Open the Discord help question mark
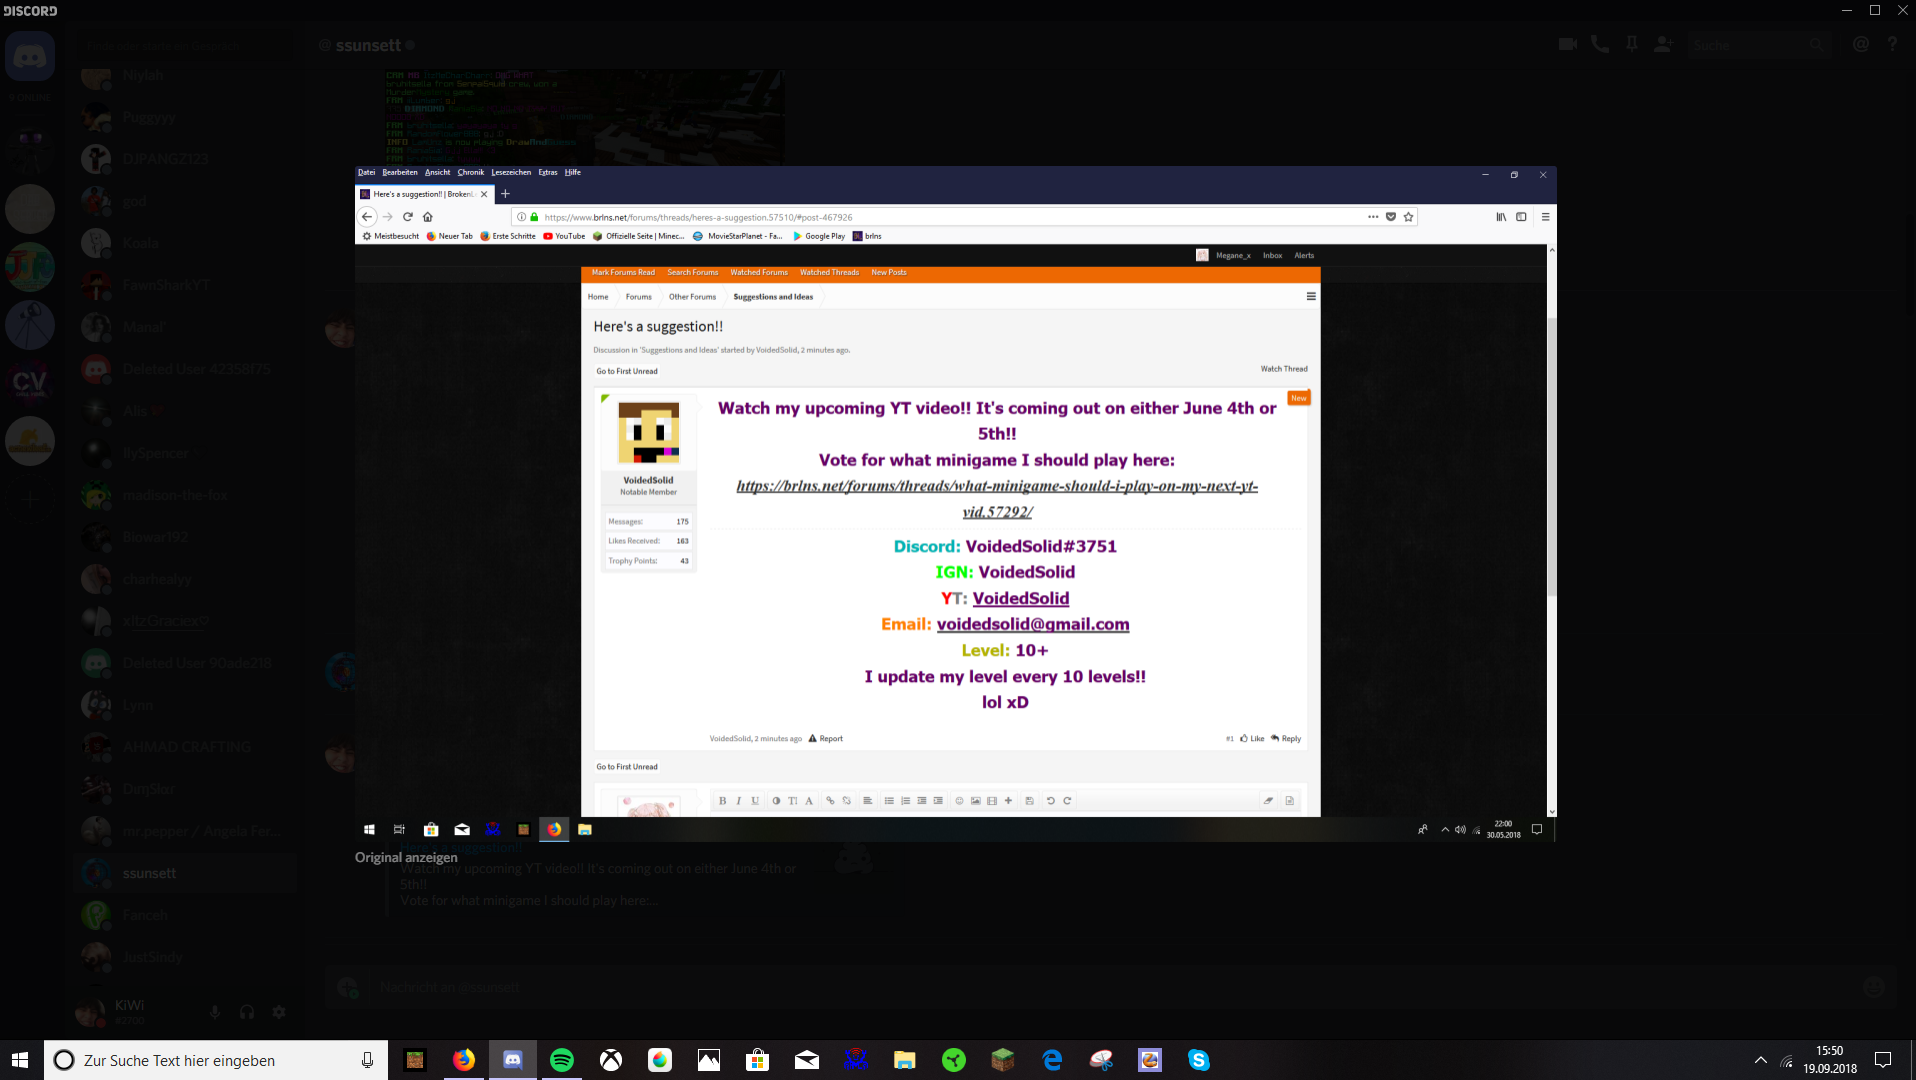The width and height of the screenshot is (1916, 1080). [1892, 45]
